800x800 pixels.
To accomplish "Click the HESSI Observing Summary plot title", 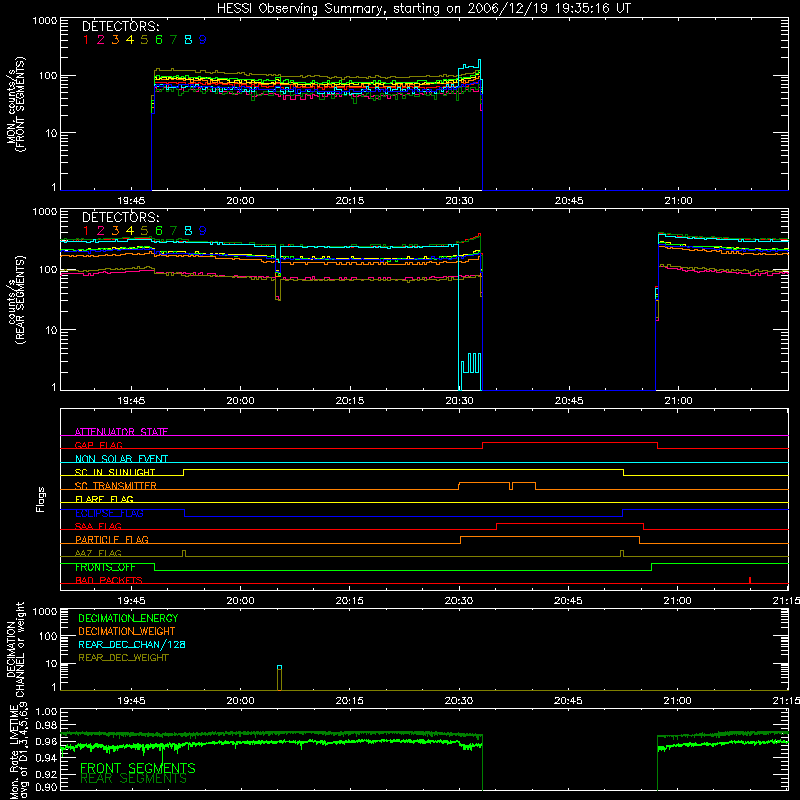I will pos(424,9).
